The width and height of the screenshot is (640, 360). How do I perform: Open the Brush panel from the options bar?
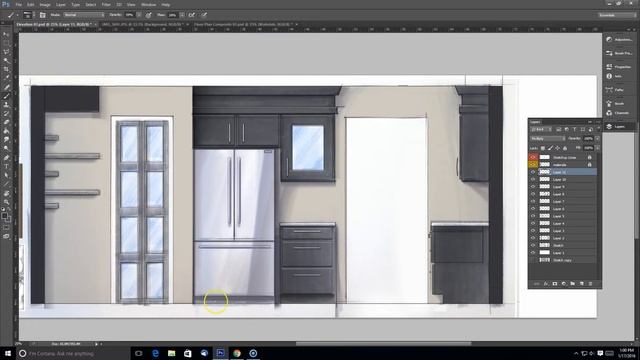pos(42,15)
